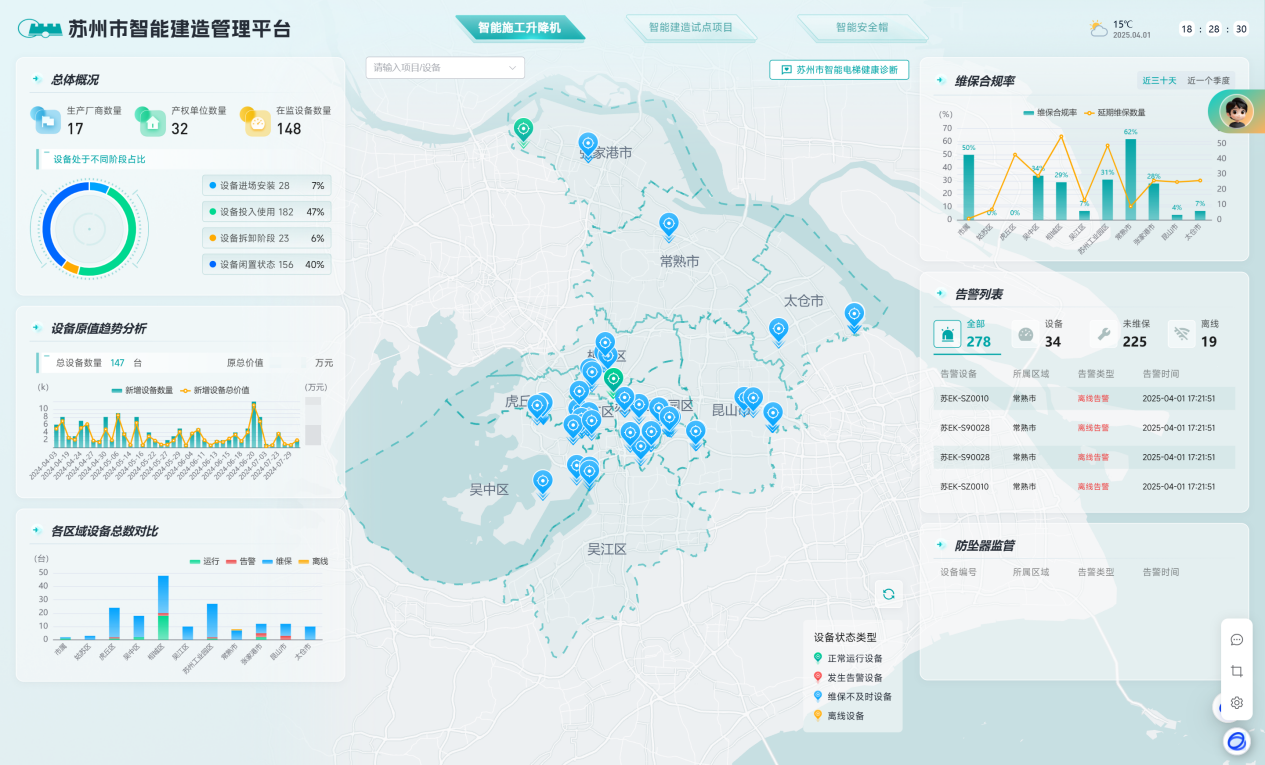The width and height of the screenshot is (1265, 765).
Task: Open the 智能安全帽 tab
Action: pyautogui.click(x=861, y=28)
